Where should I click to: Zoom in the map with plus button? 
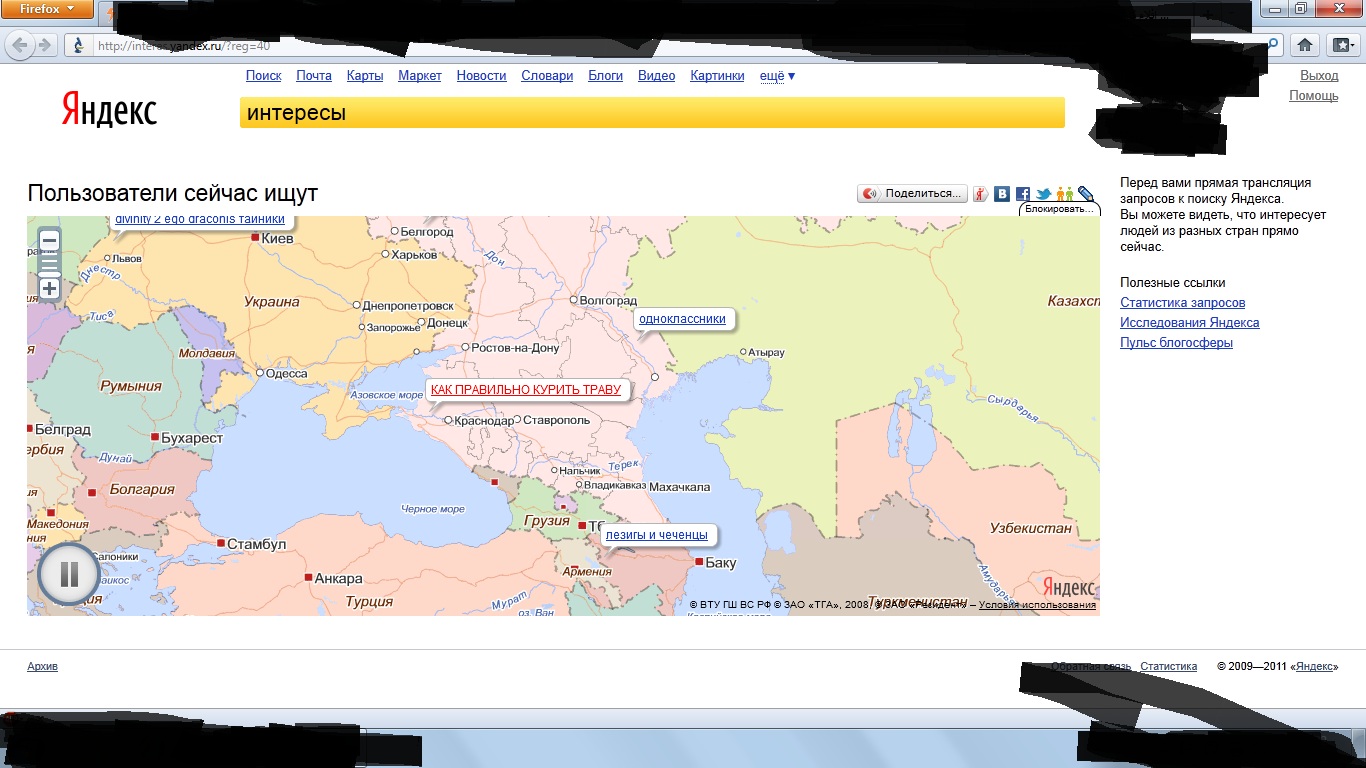[49, 289]
